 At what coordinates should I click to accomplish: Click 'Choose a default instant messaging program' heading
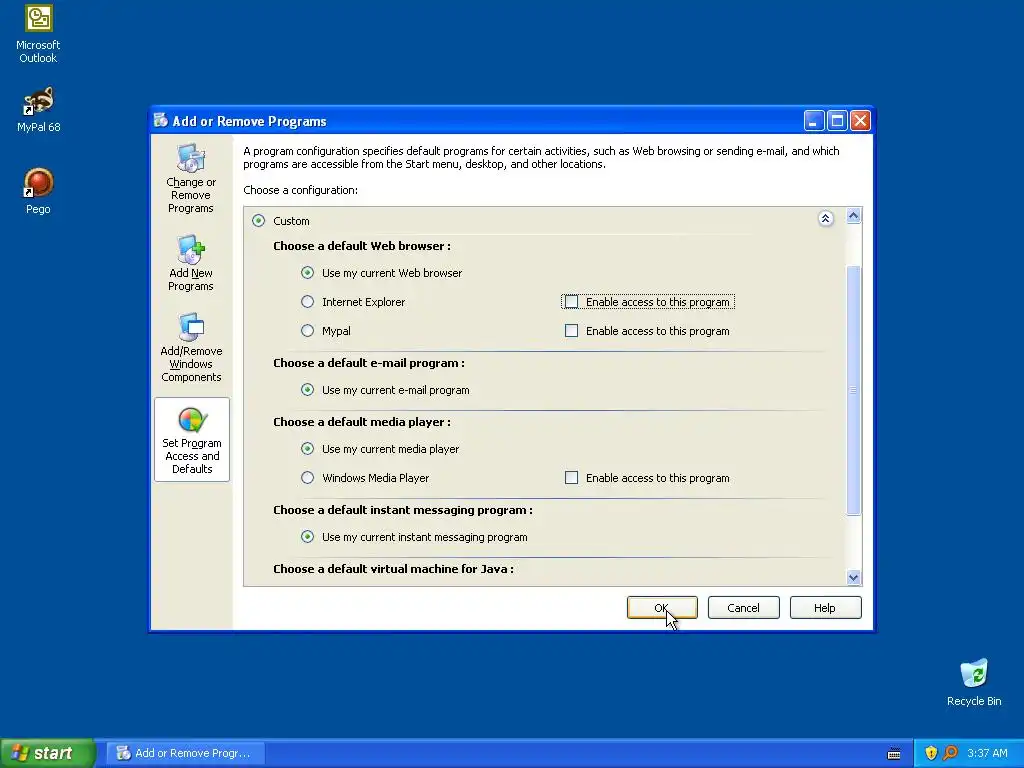tap(403, 510)
